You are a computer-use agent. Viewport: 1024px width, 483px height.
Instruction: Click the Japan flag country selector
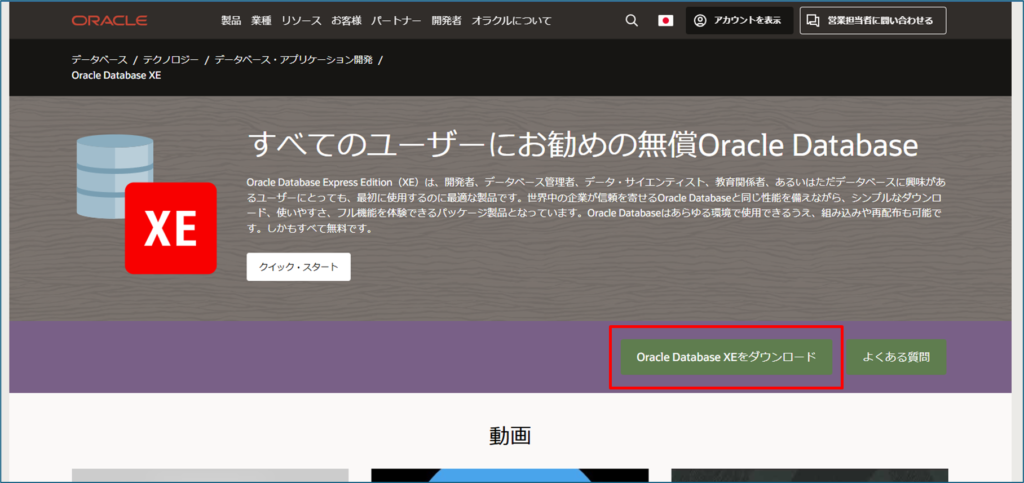pyautogui.click(x=665, y=20)
